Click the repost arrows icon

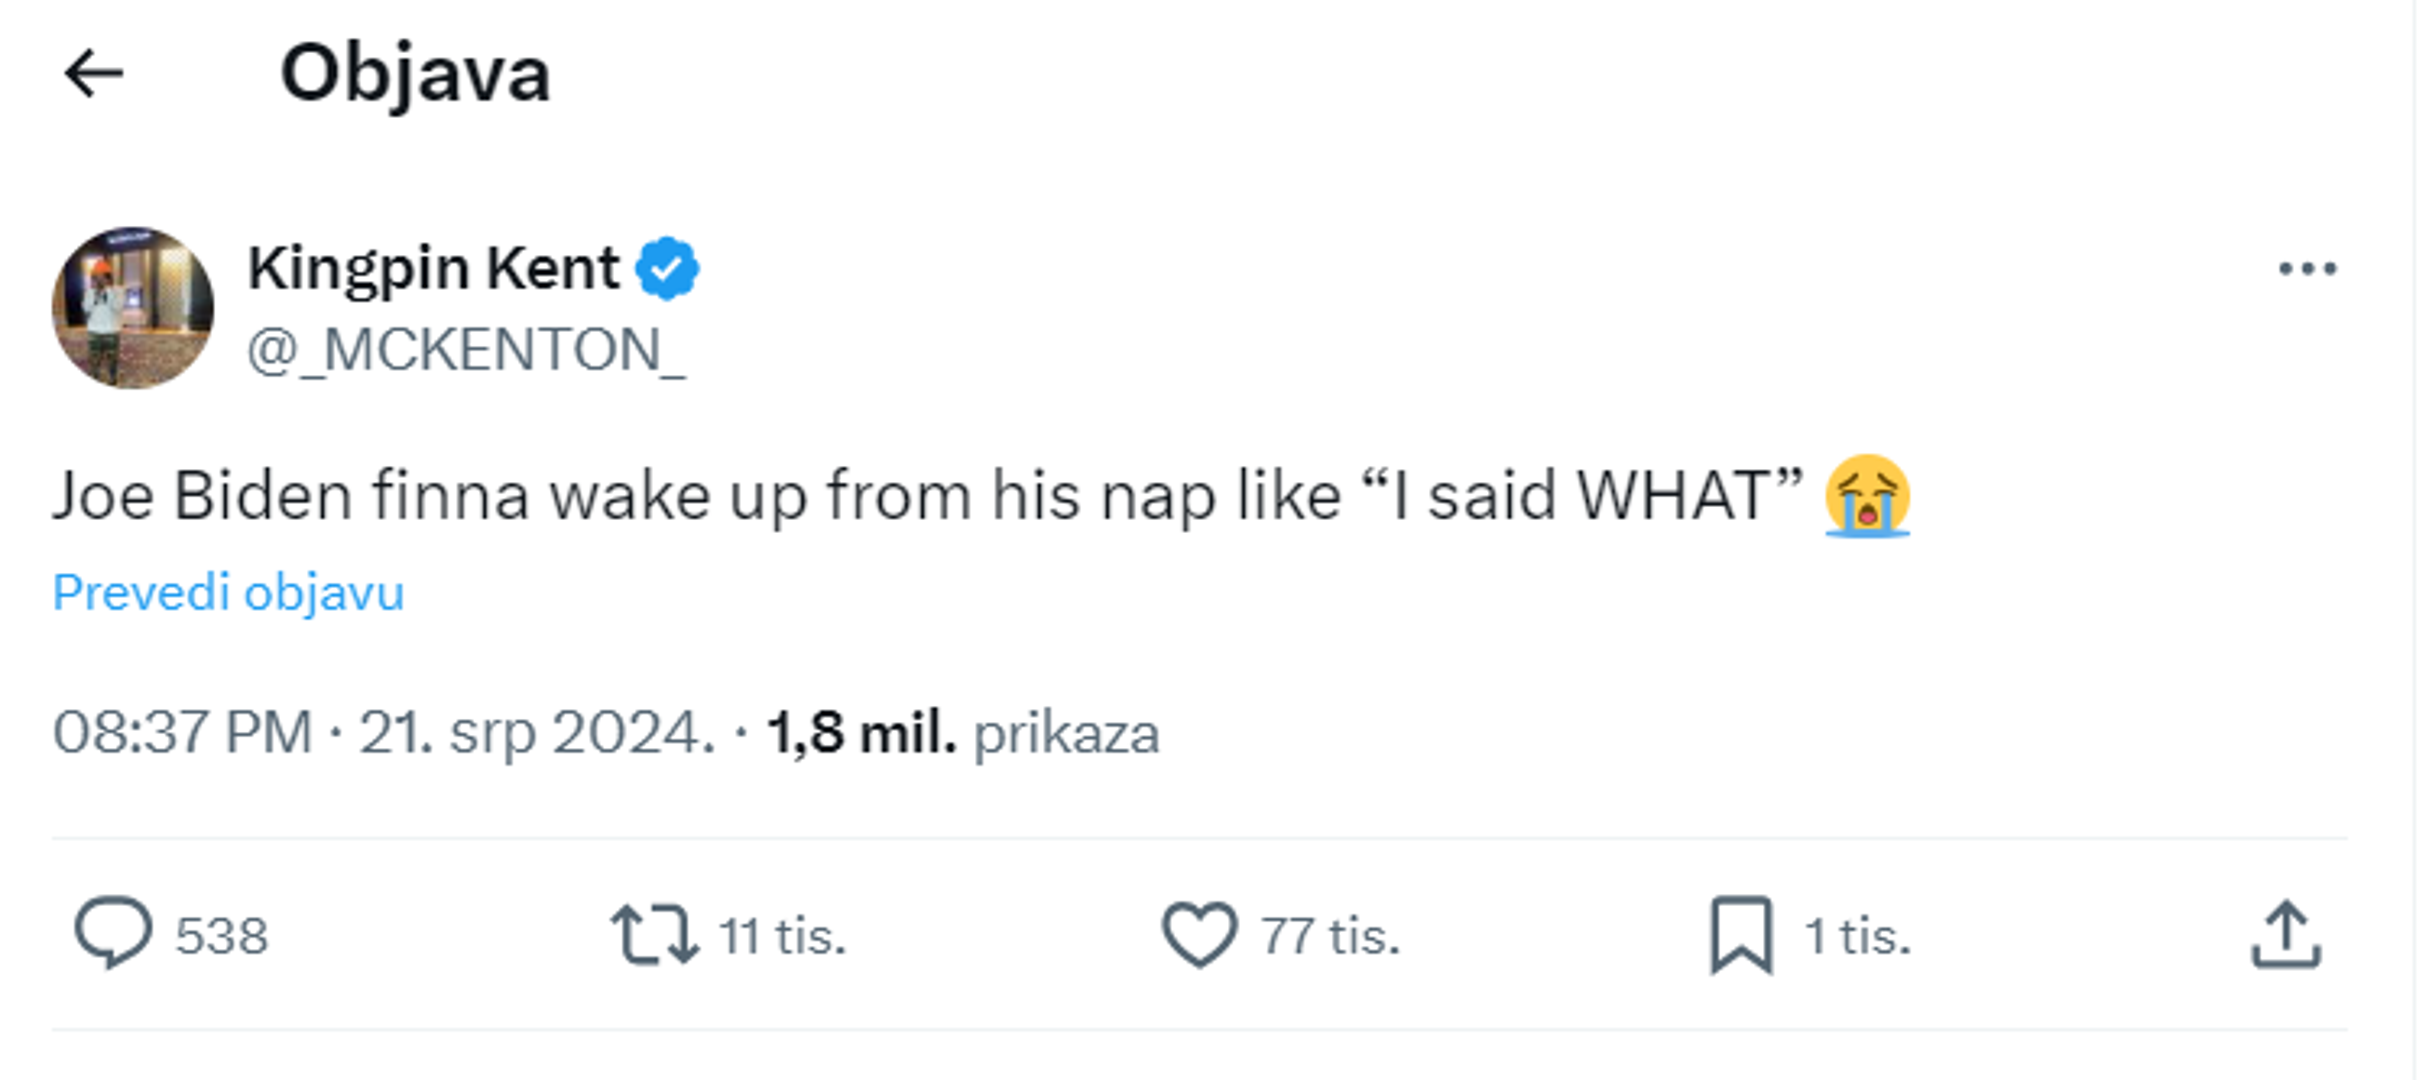(655, 935)
